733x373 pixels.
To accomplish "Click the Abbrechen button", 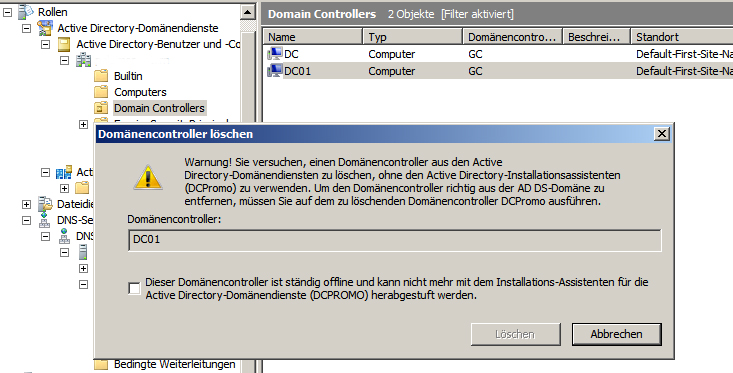I will click(x=617, y=334).
